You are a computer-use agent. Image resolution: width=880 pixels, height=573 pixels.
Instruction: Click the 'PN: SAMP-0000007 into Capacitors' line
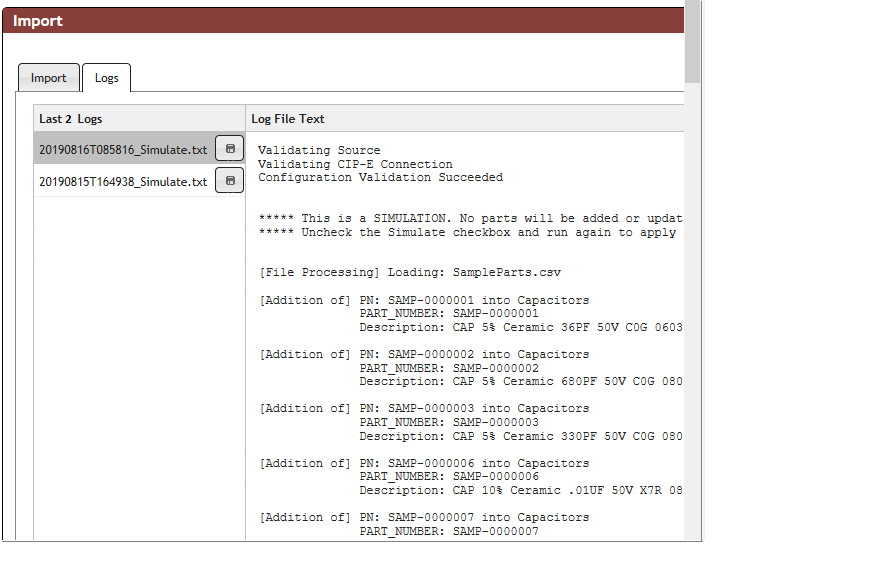click(424, 517)
